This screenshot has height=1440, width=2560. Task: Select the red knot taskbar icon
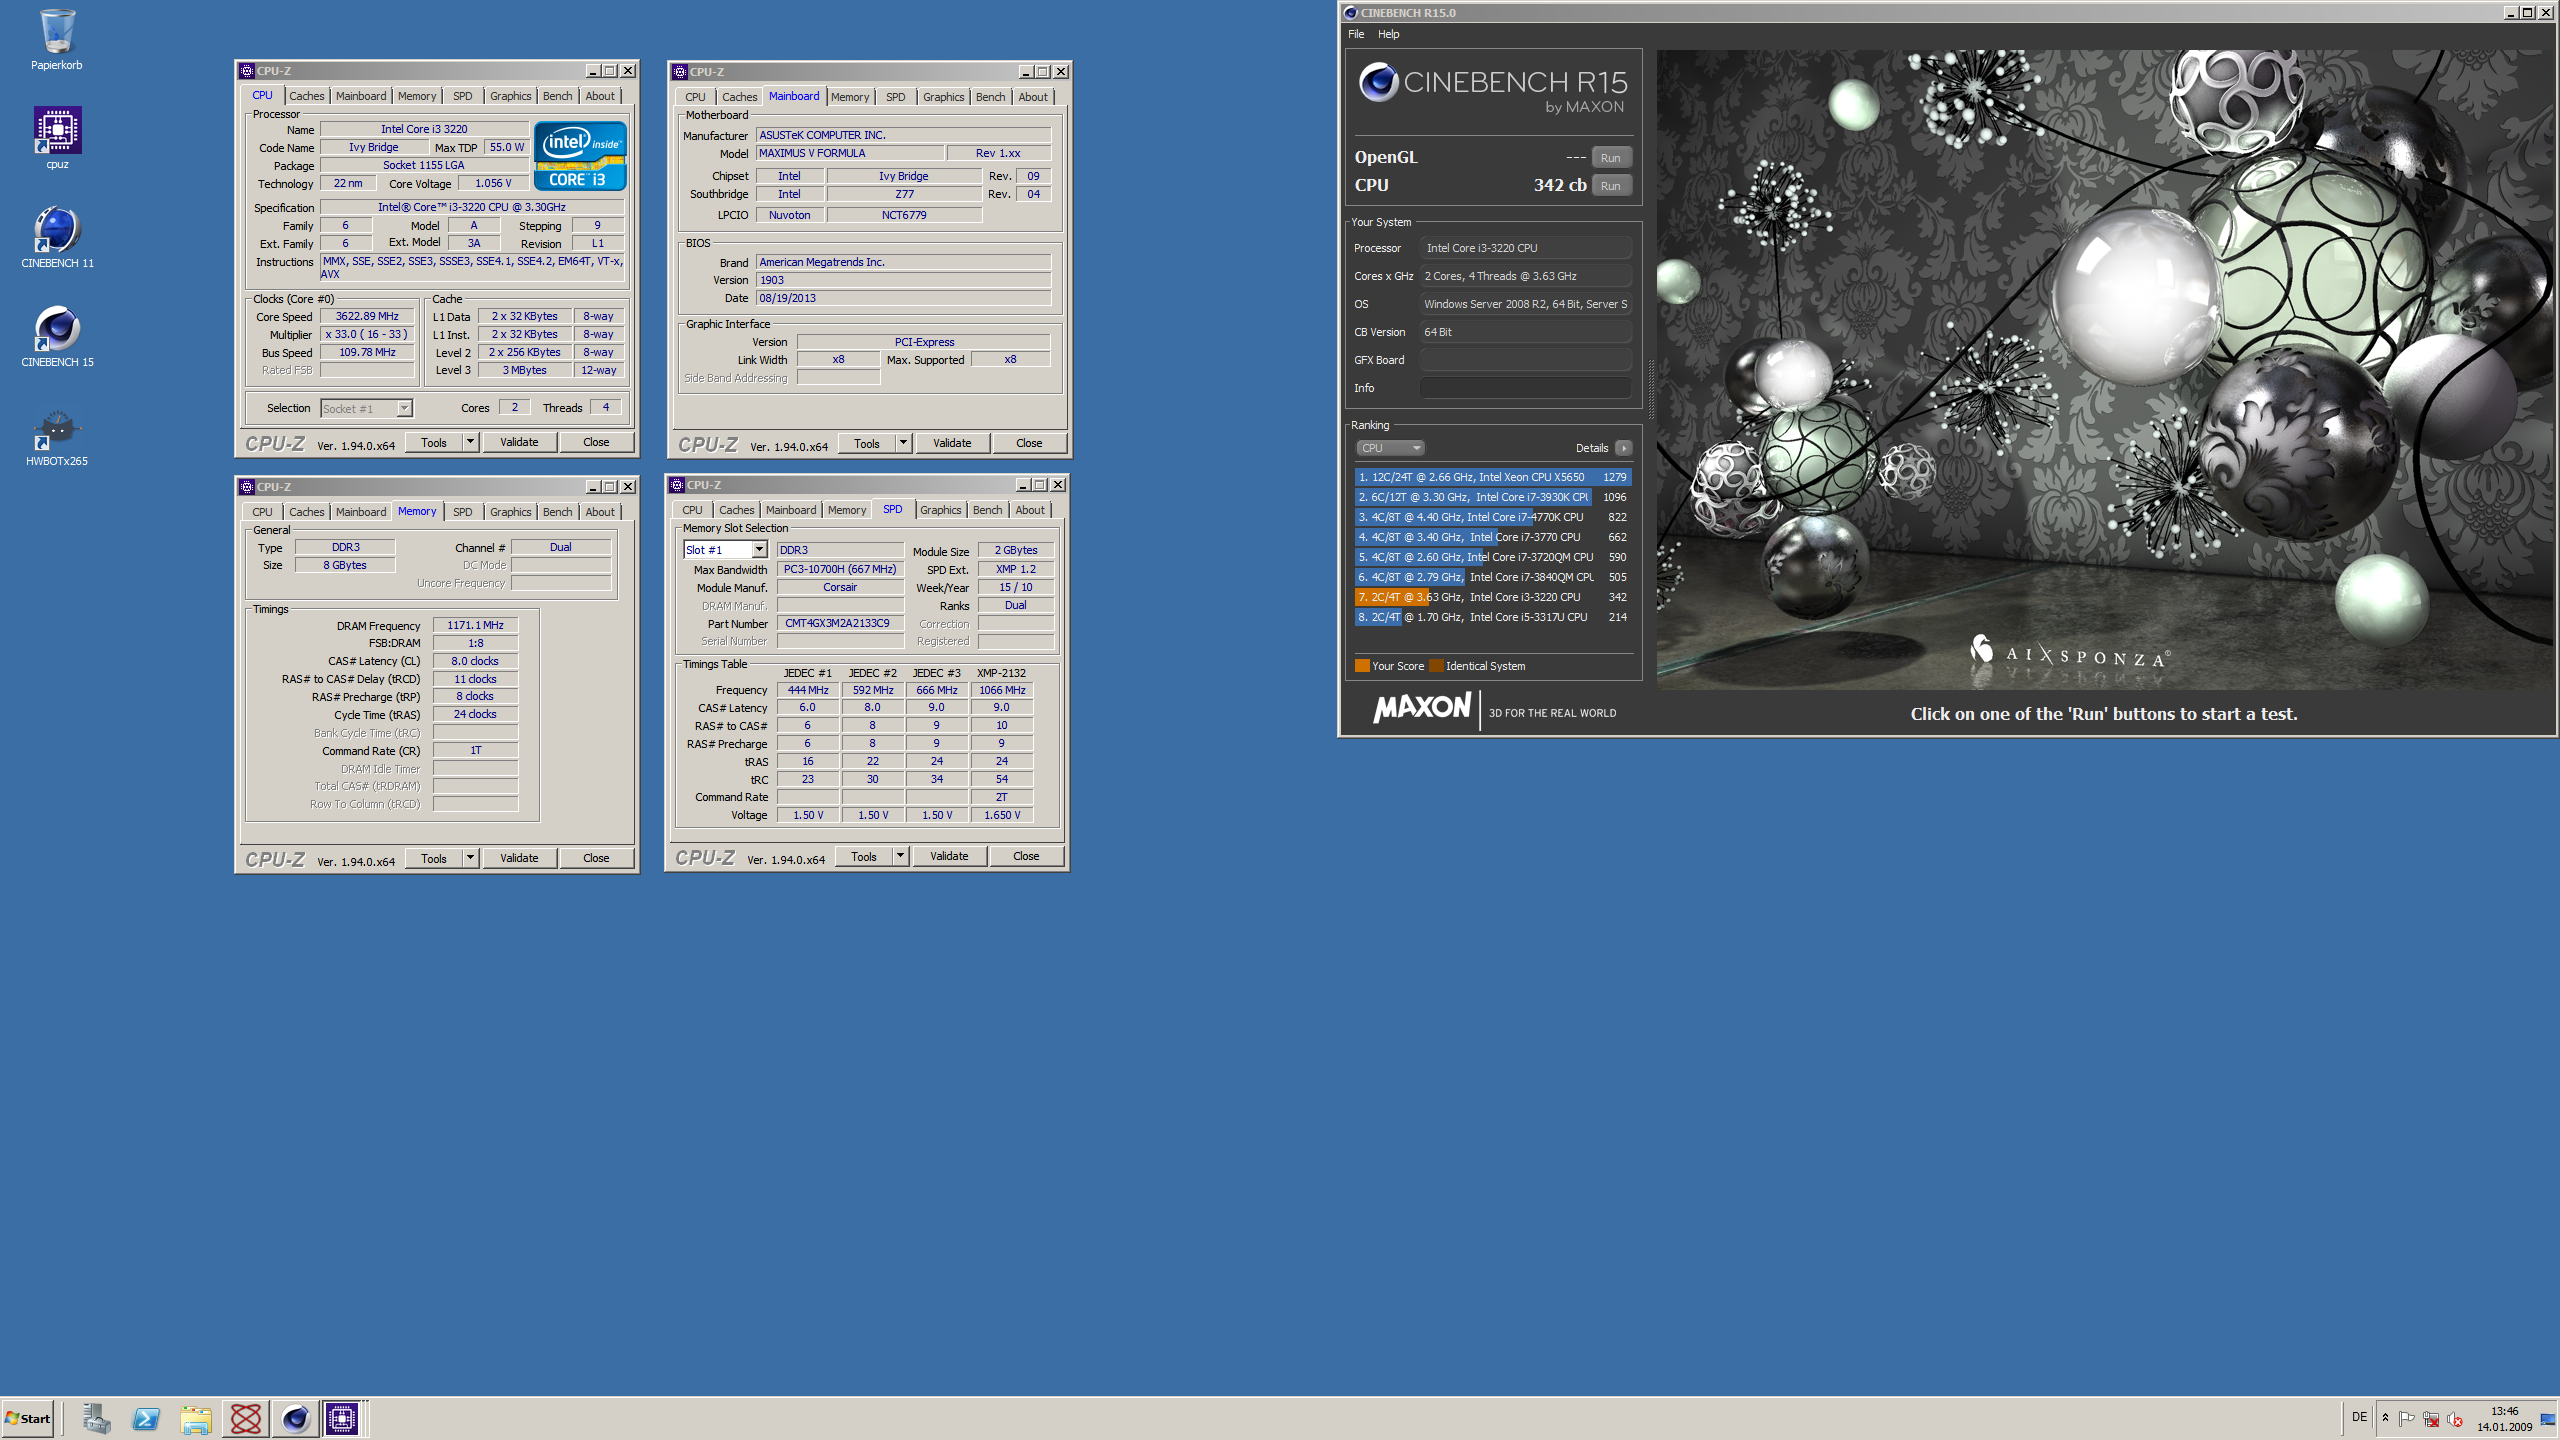point(245,1418)
